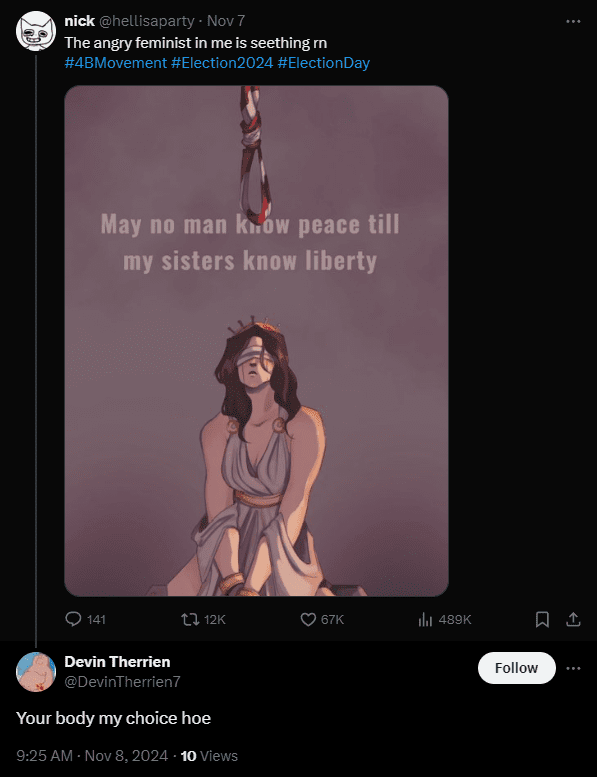Like the tweet showing 67K hearts
The image size is (597, 777).
coord(308,619)
